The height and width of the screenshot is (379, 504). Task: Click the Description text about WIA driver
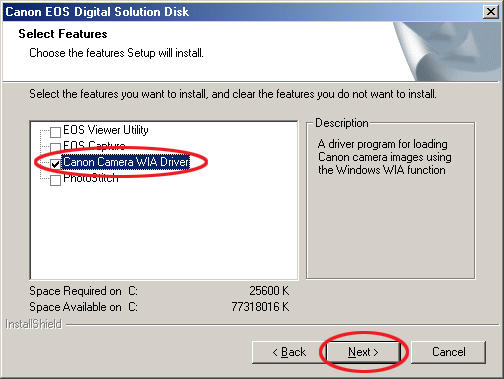(x=384, y=157)
